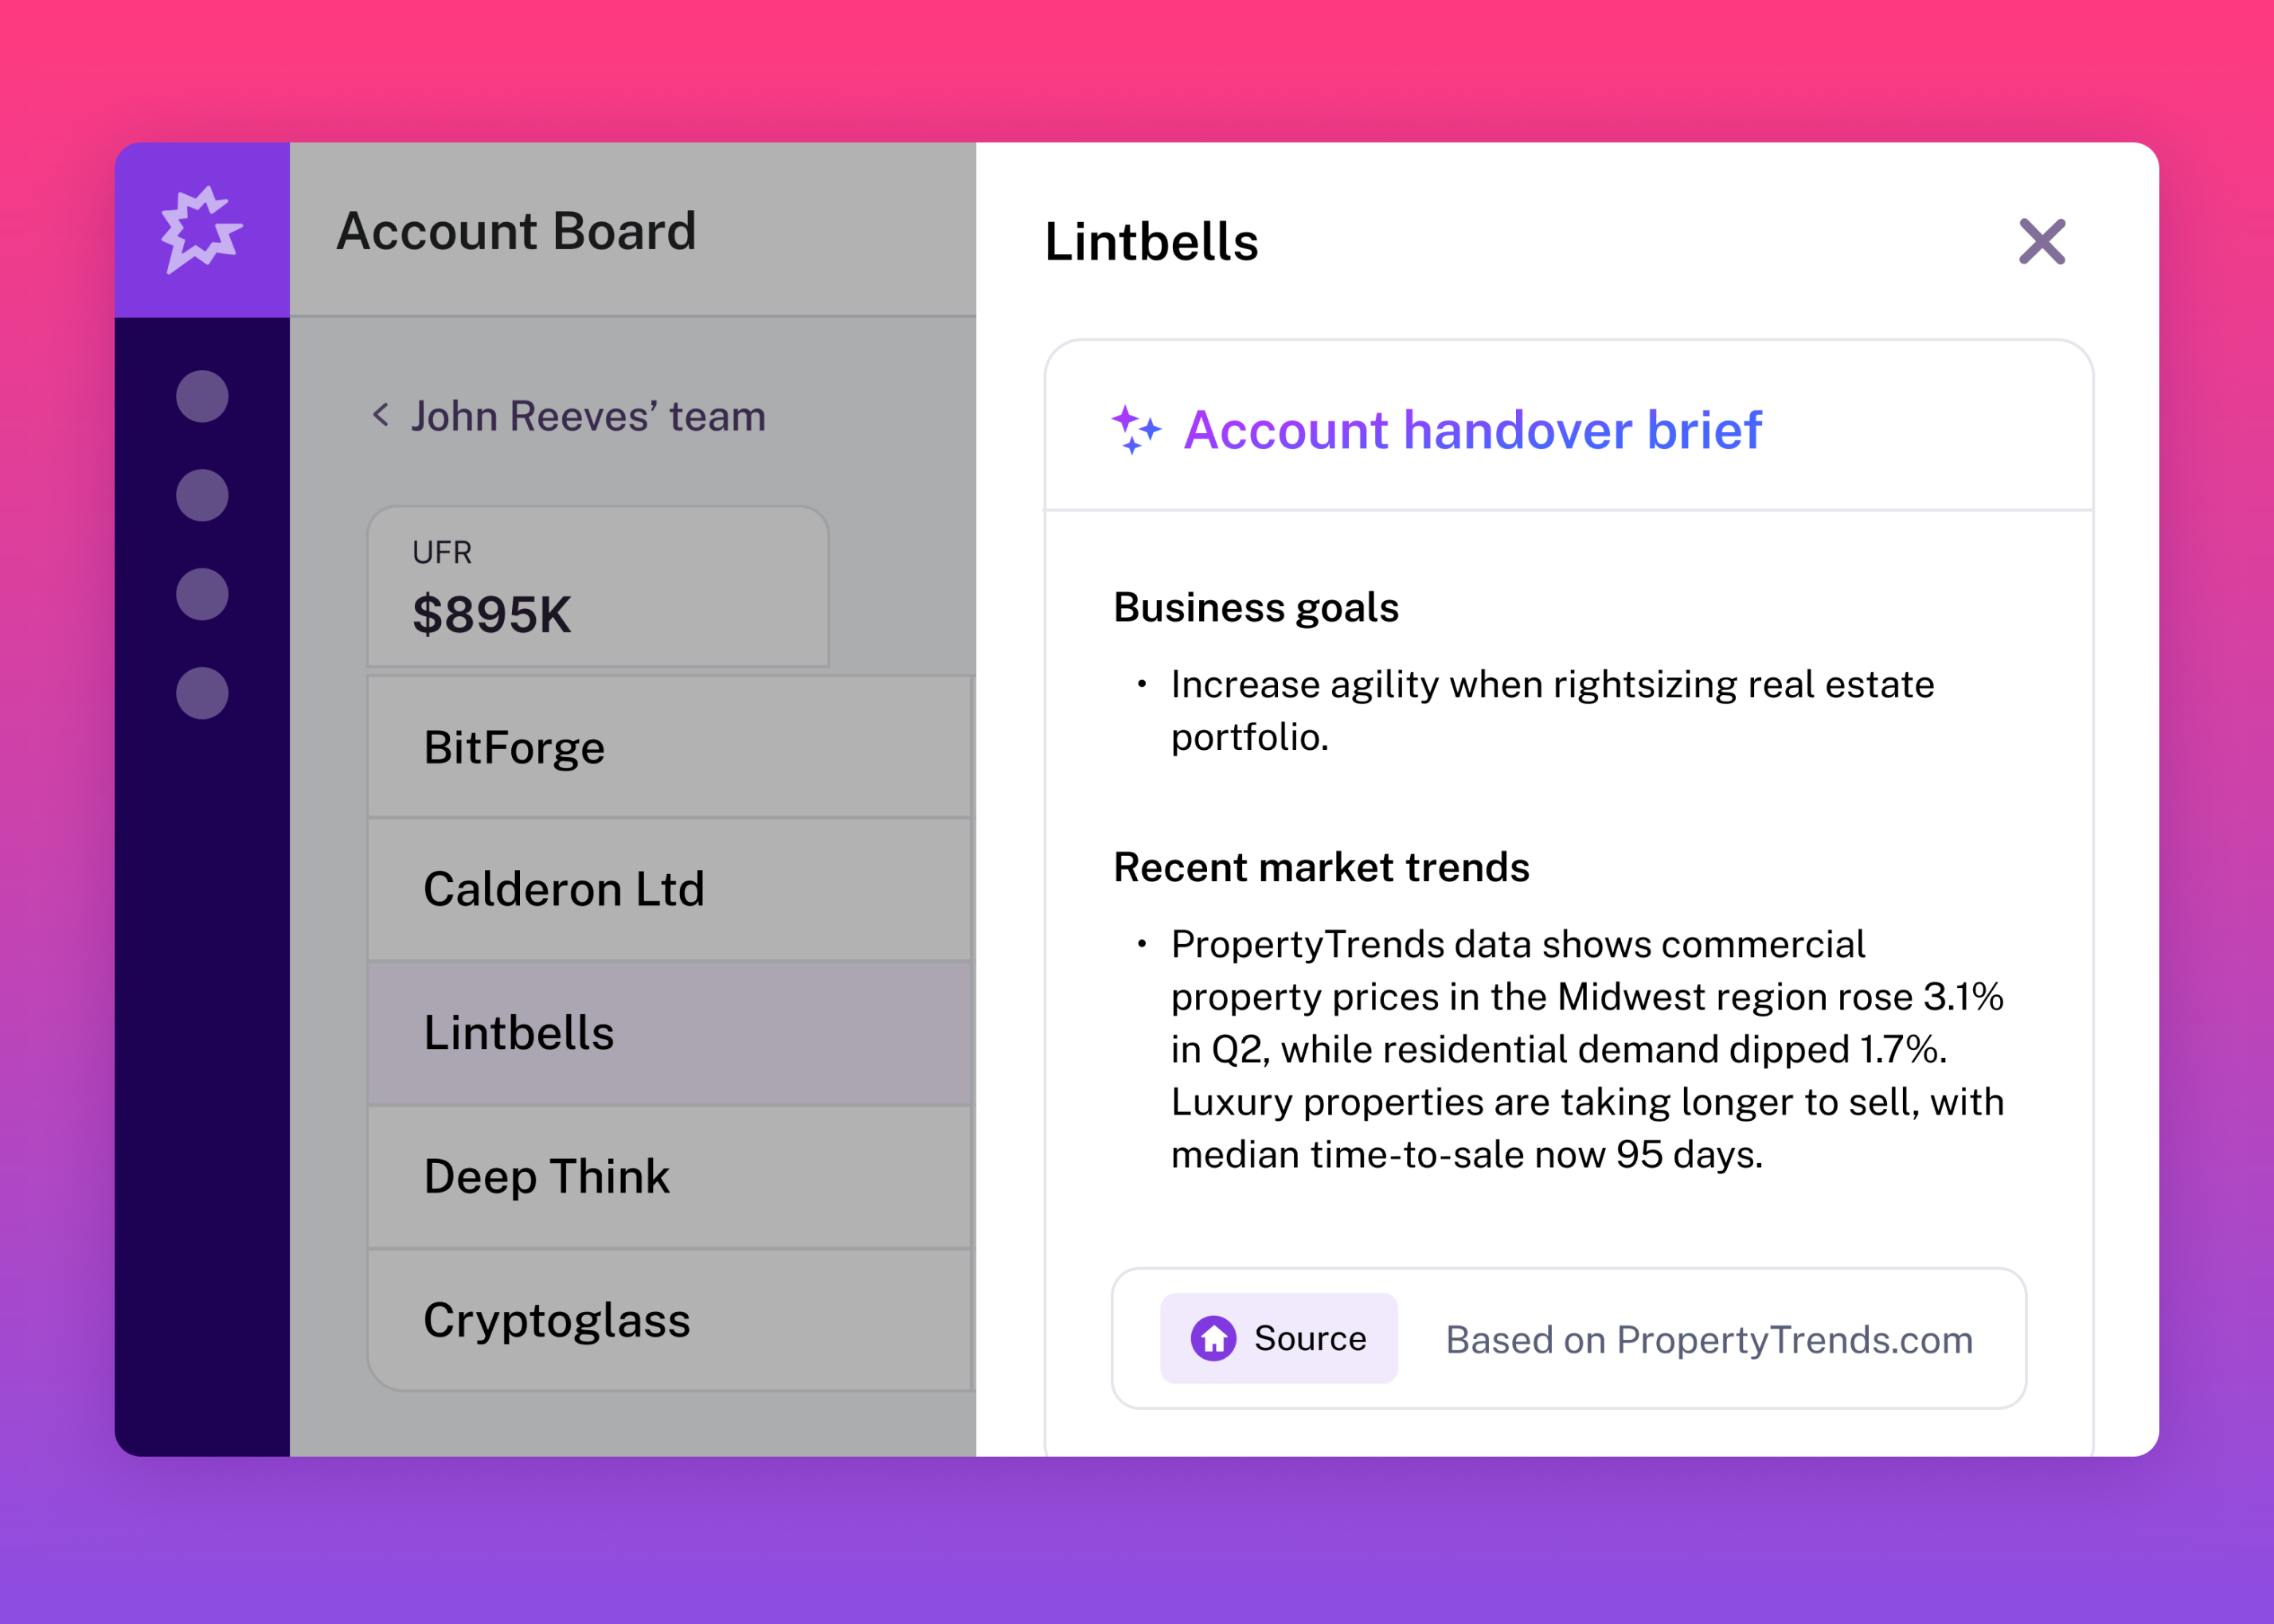Click the starburst app logo icon
2274x1624 pixels.
(x=203, y=230)
